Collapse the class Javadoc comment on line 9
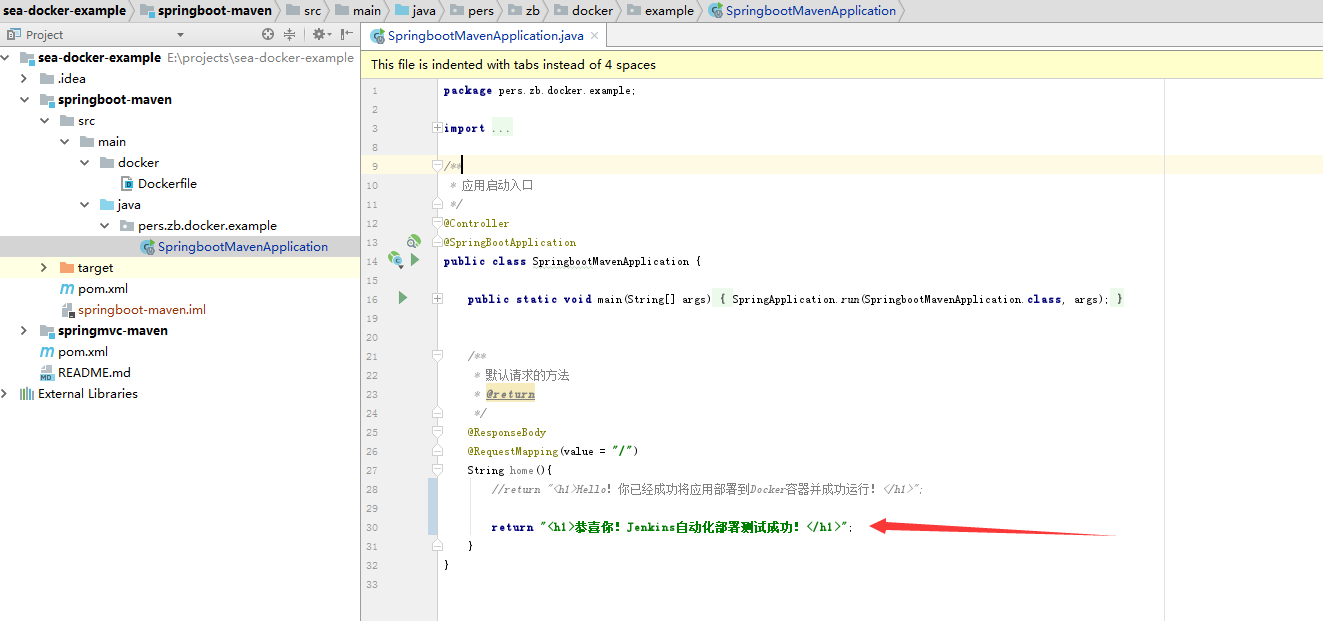Image resolution: width=1323 pixels, height=621 pixels. [x=437, y=166]
